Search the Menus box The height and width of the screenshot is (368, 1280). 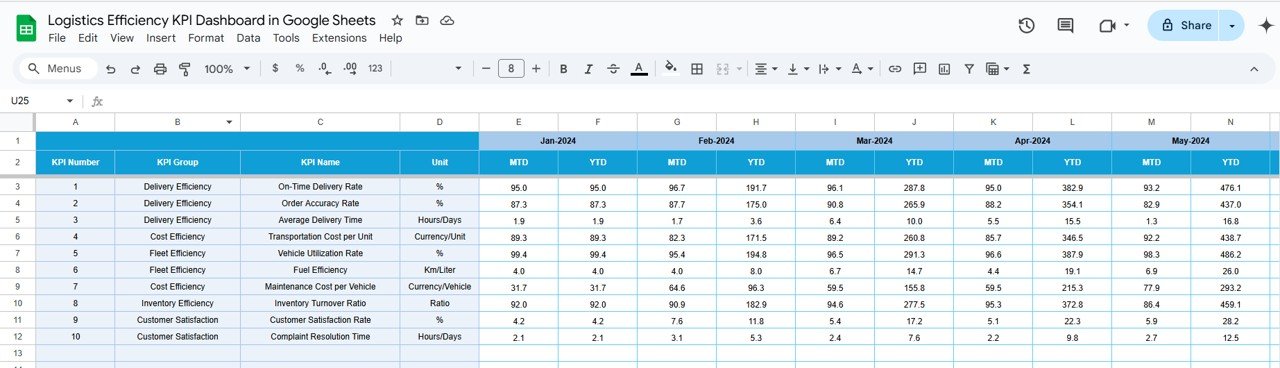click(x=59, y=69)
